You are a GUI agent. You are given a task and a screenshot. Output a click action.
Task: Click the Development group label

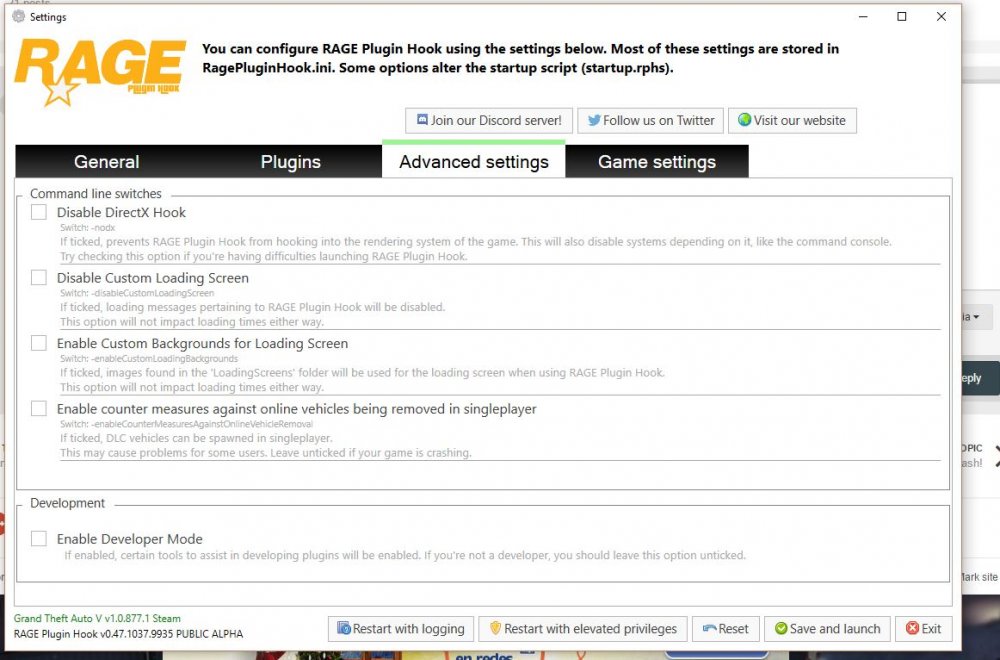coord(67,502)
